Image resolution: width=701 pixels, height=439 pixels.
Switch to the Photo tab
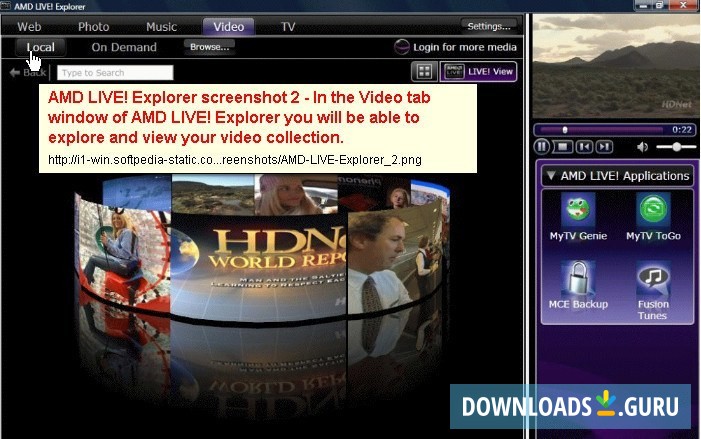click(93, 27)
